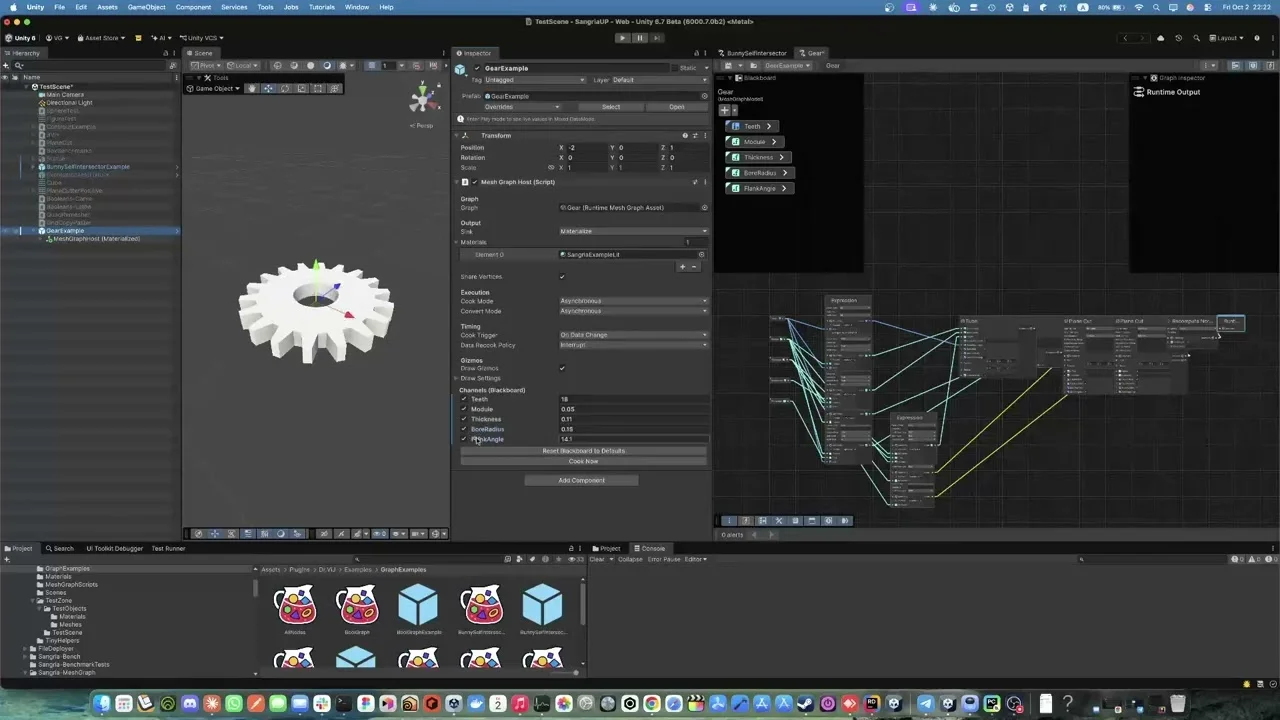
Task: Toggle Draw Gizmos checkbox
Action: [562, 368]
